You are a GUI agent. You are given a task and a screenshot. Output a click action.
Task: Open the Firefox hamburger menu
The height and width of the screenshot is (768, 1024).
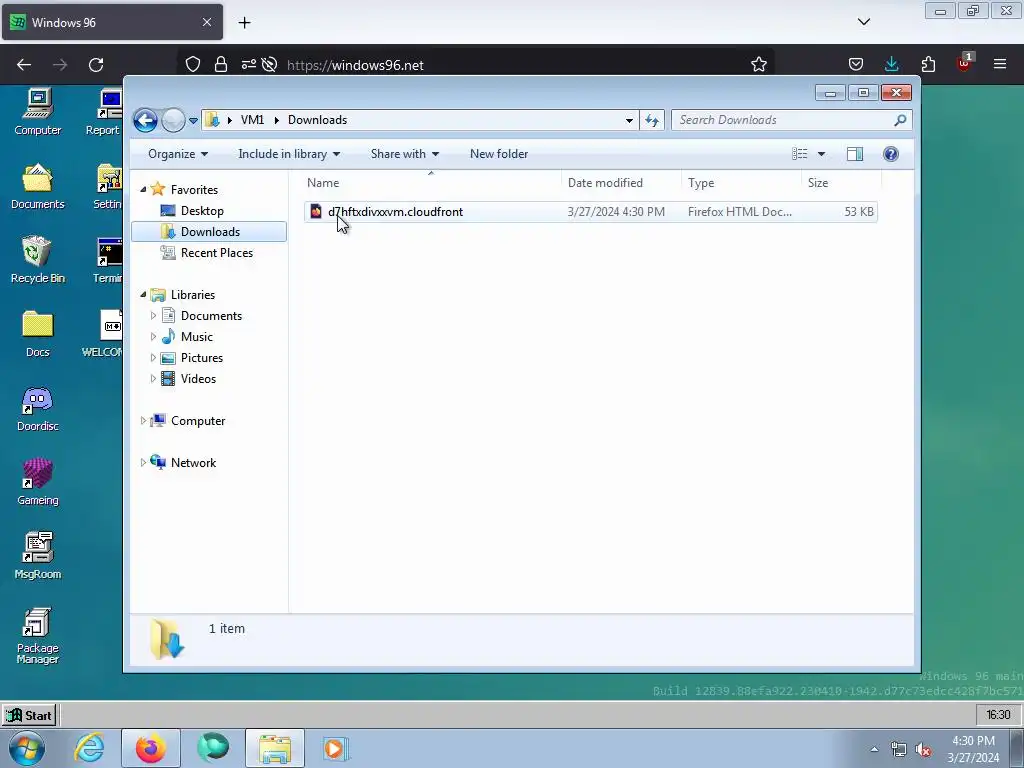1000,64
